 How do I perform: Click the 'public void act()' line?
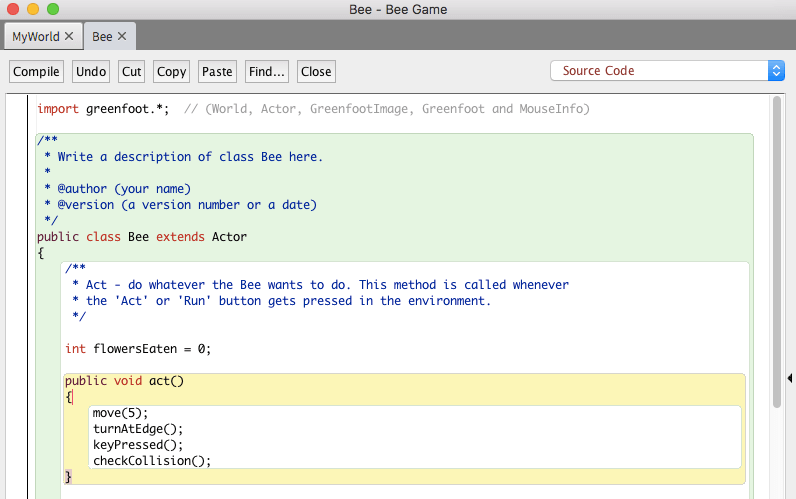pyautogui.click(x=124, y=381)
